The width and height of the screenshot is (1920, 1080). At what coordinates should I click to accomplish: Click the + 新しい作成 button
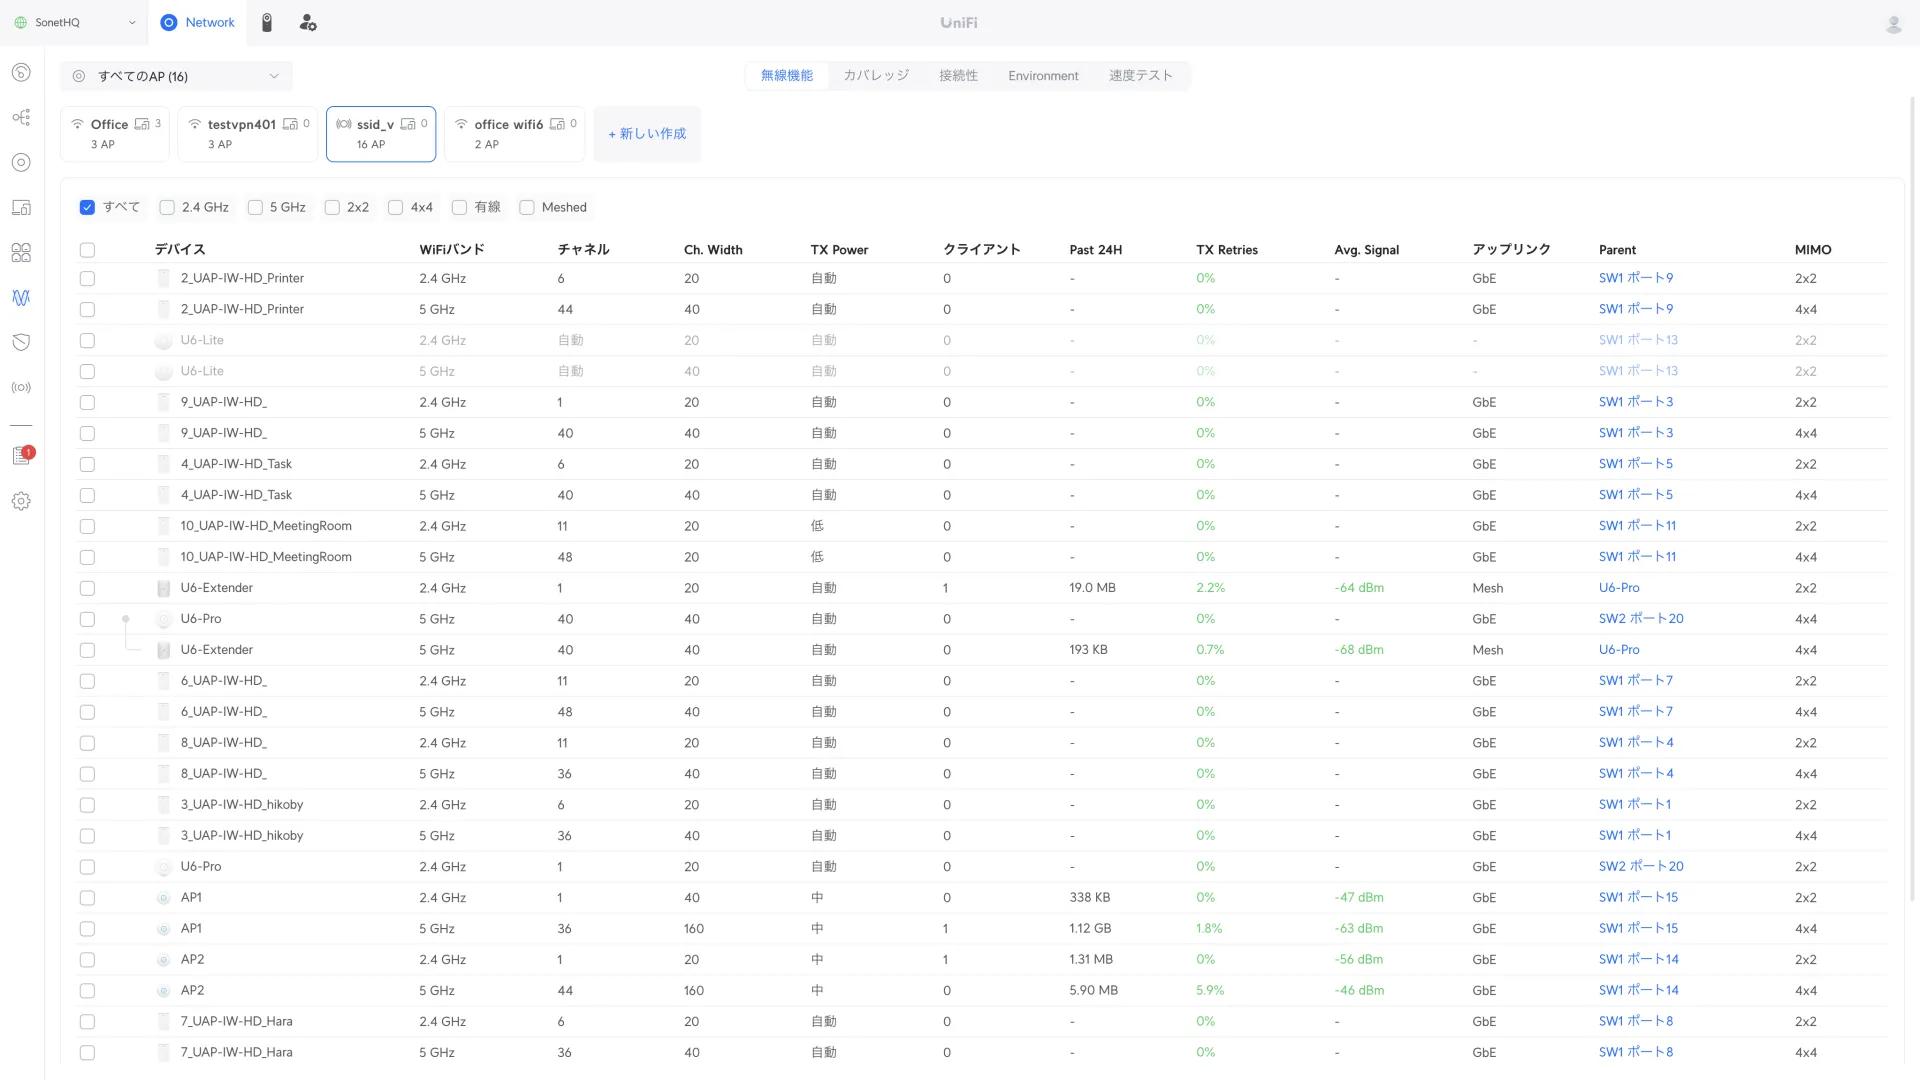pyautogui.click(x=647, y=134)
